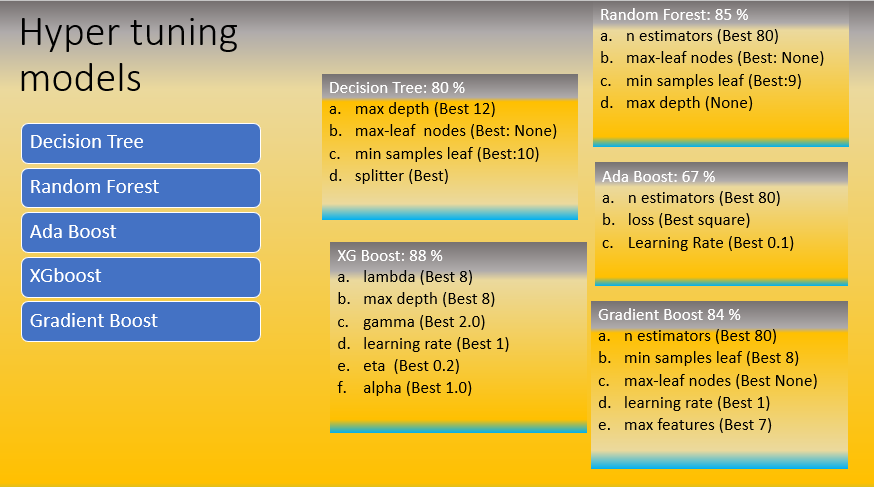
Task: Click 'eta (Best 0.2)' line
Action: pyautogui.click(x=411, y=366)
